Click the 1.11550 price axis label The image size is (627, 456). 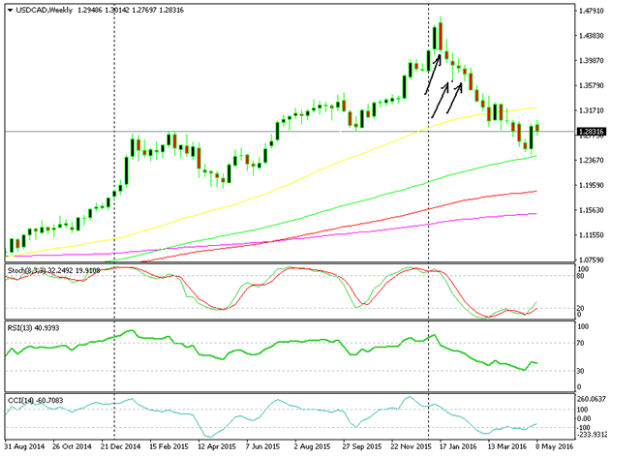[591, 235]
